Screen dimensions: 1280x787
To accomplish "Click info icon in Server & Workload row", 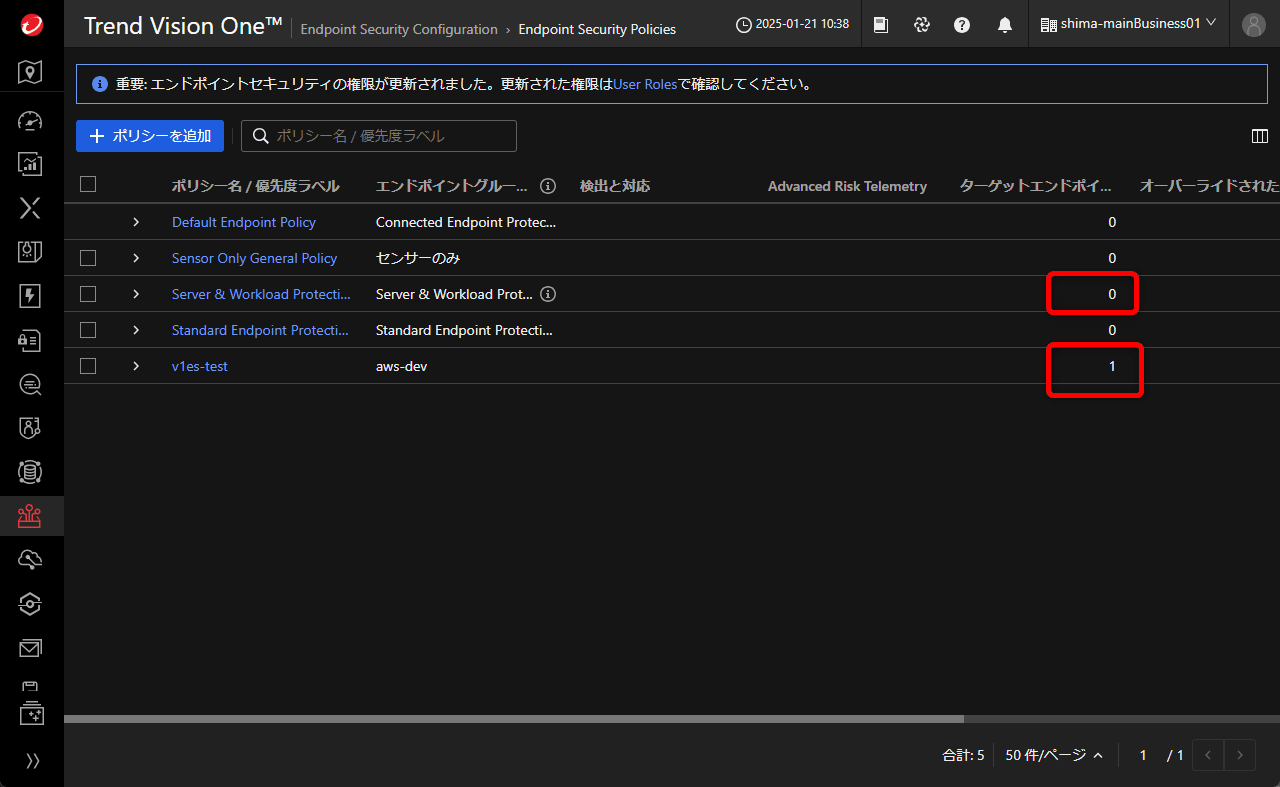I will (548, 294).
